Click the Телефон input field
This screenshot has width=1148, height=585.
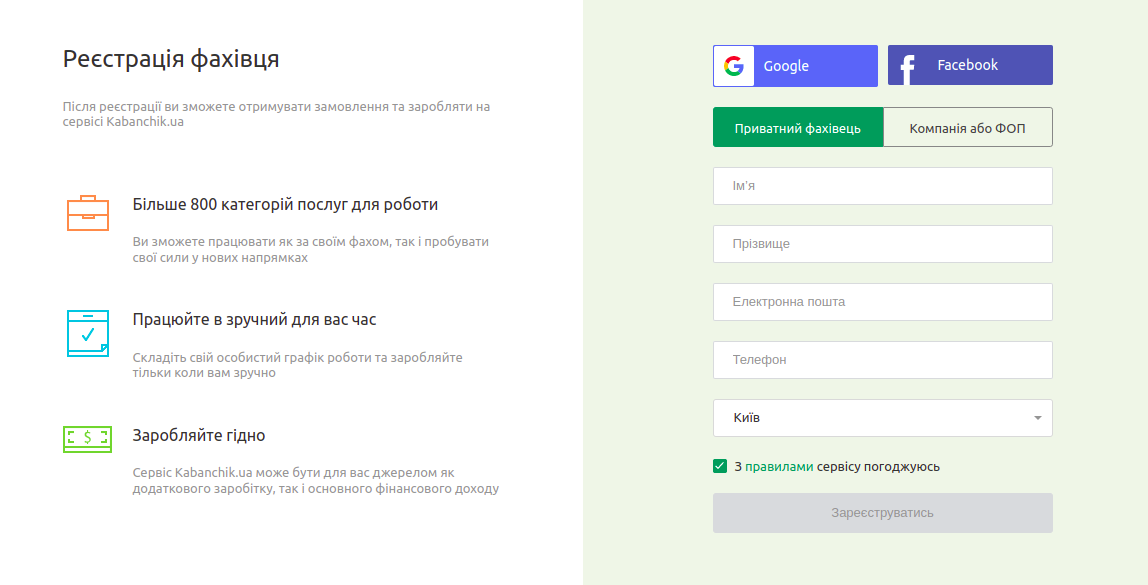pyautogui.click(x=882, y=360)
